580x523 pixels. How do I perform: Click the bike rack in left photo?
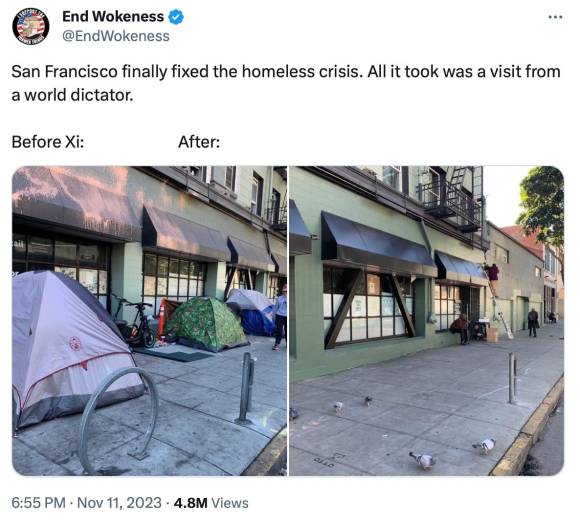tap(119, 419)
